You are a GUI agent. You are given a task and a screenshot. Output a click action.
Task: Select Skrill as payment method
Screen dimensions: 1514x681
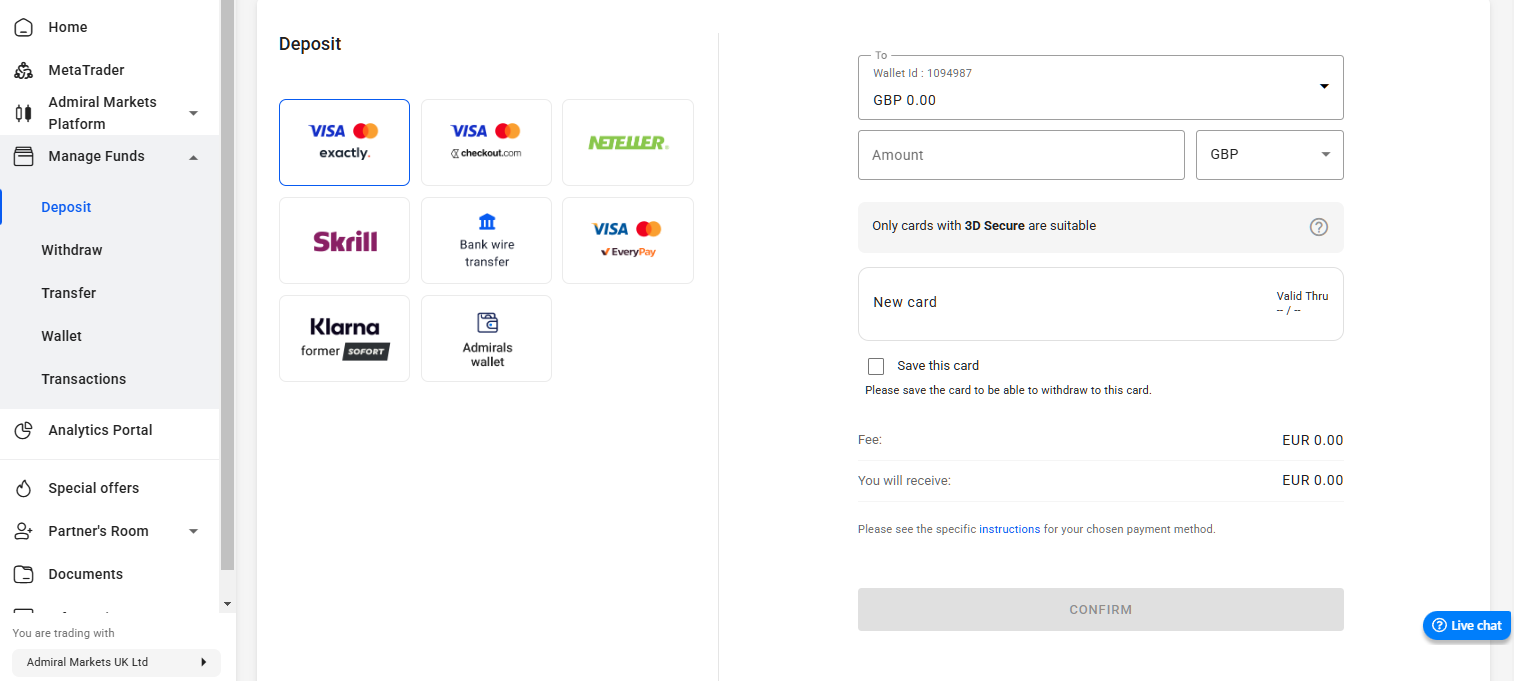pyautogui.click(x=344, y=240)
